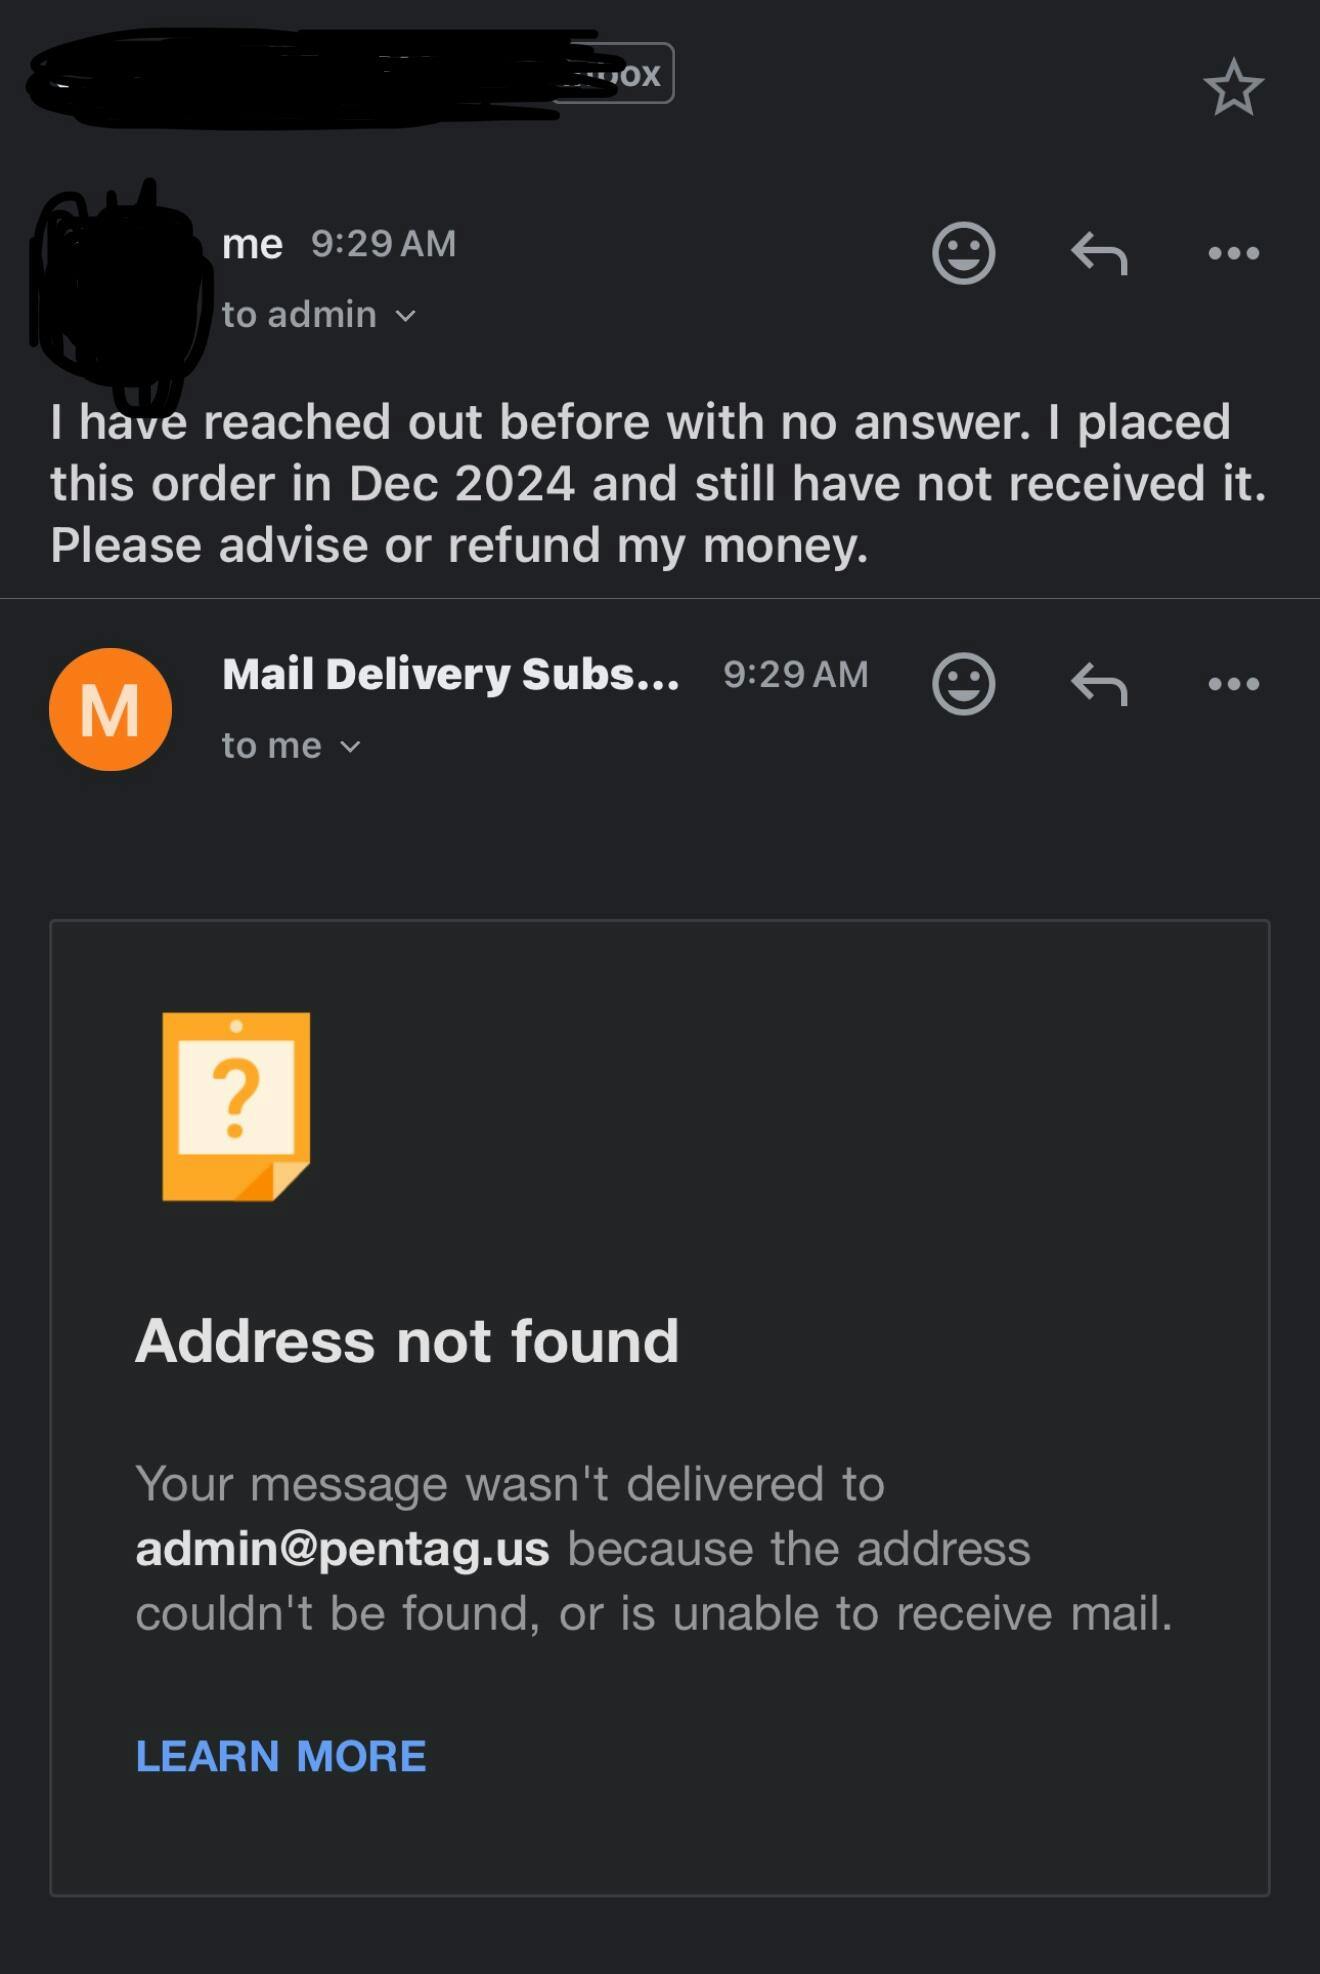This screenshot has height=1974, width=1320.
Task: Tap the "Address not found" heading
Action: click(x=407, y=1341)
